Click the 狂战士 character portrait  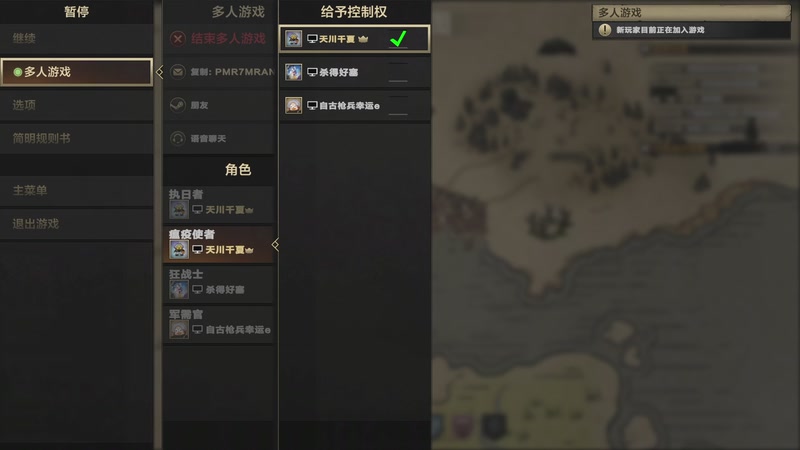point(179,289)
